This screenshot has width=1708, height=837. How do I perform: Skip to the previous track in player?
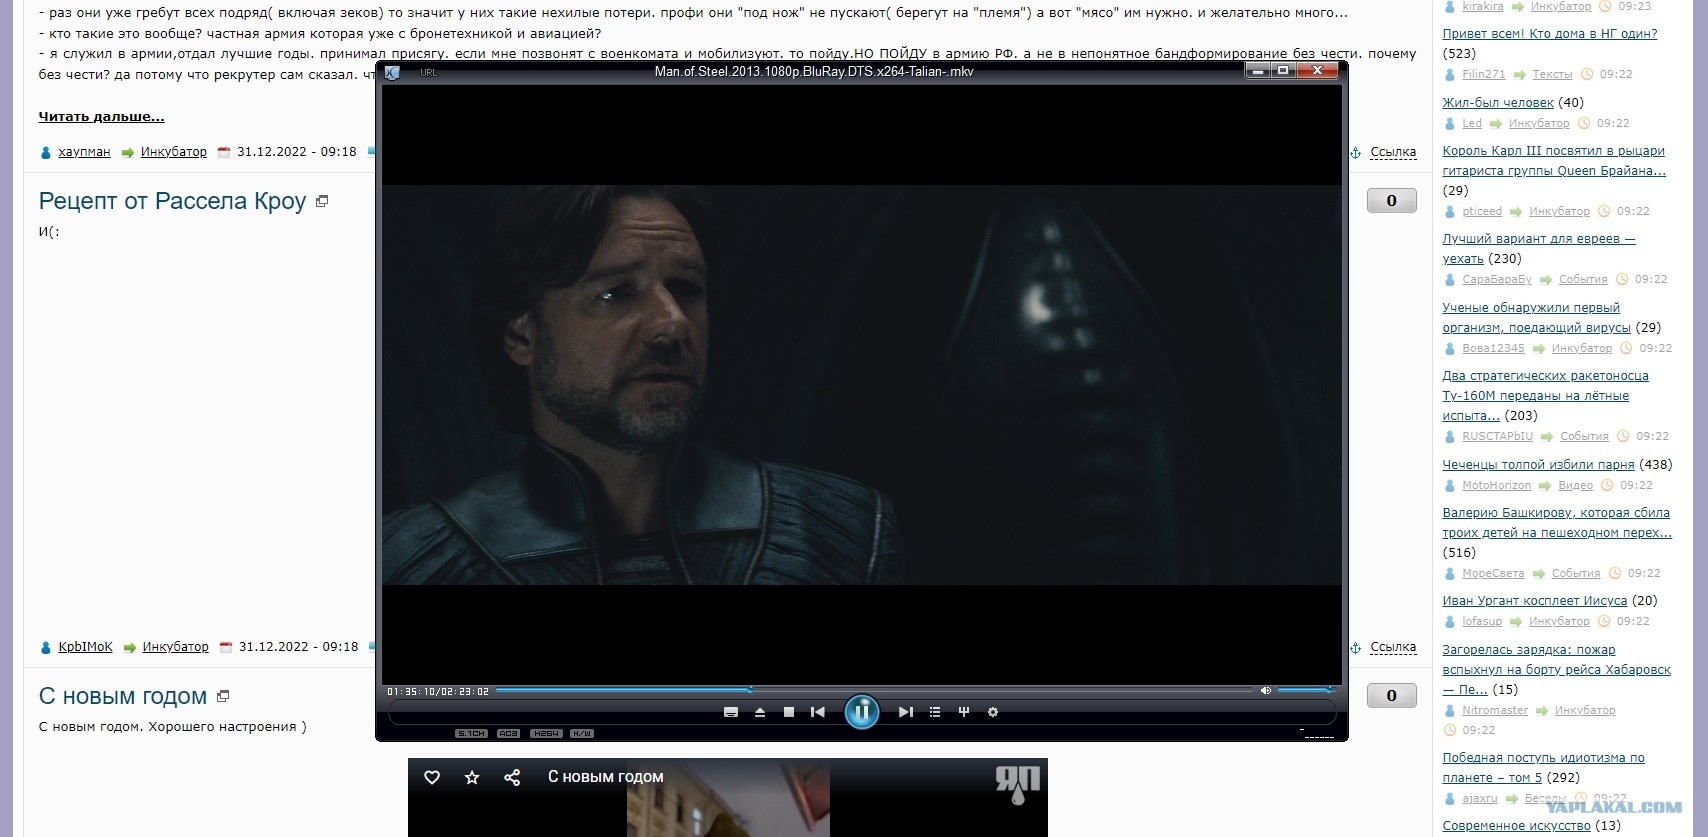tap(818, 712)
